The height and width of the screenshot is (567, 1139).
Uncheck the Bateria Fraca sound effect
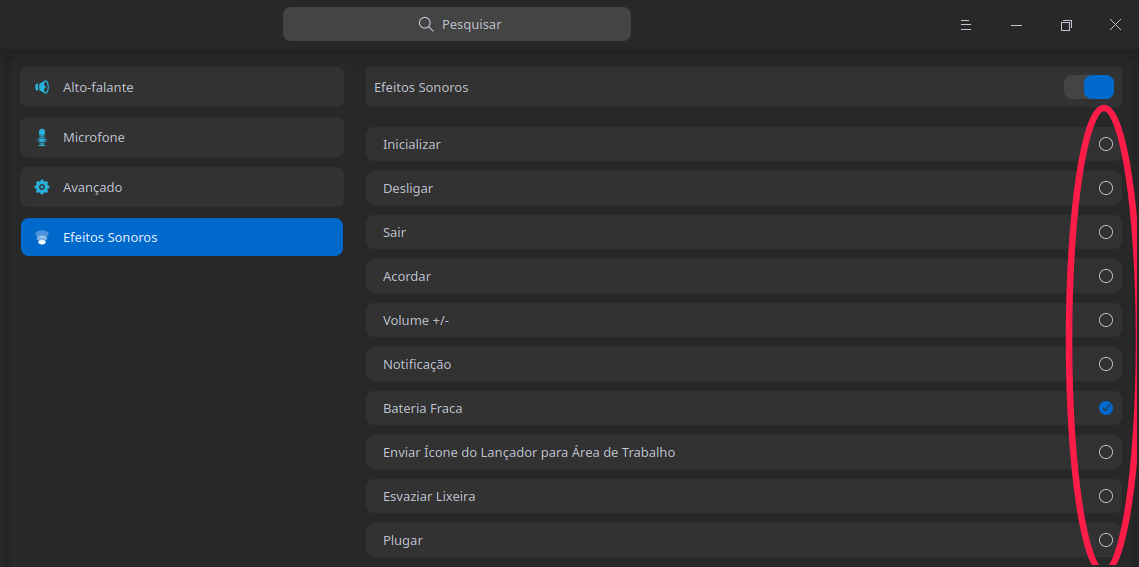point(1106,408)
